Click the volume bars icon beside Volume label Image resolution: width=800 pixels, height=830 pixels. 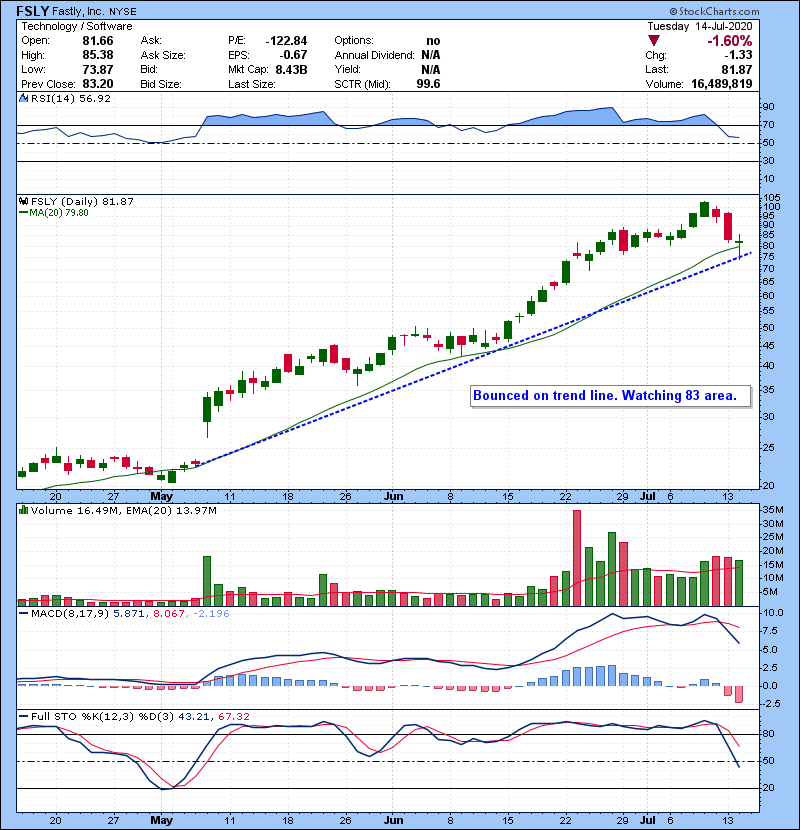23,510
